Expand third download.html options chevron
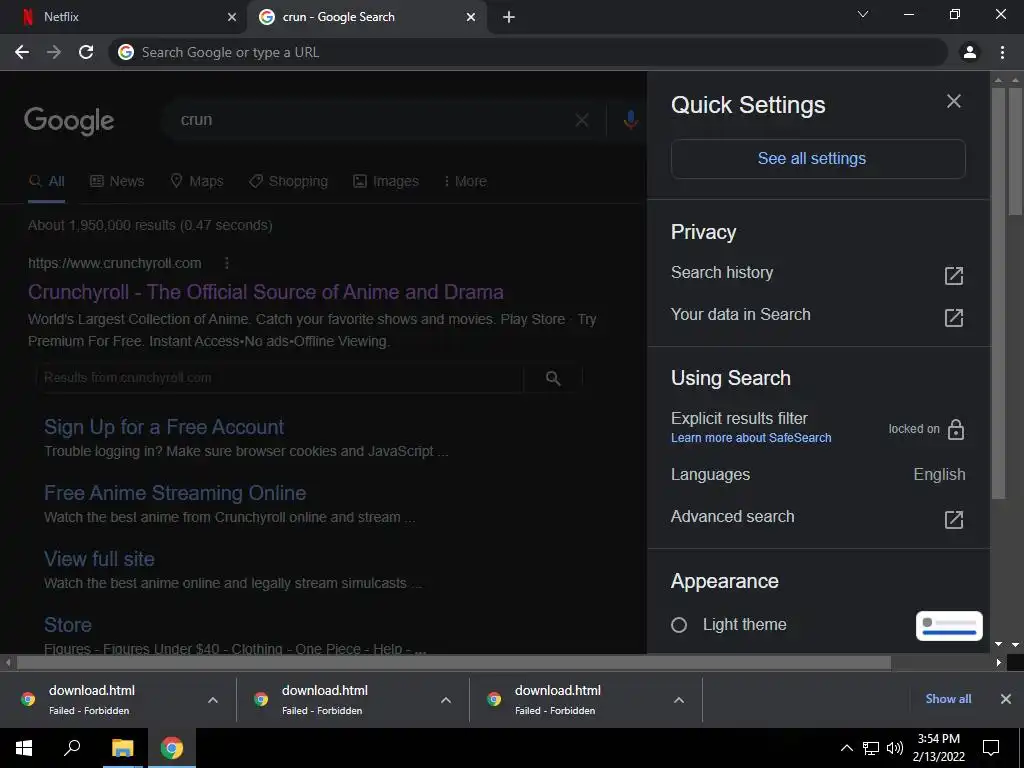This screenshot has width=1024, height=768. (679, 699)
